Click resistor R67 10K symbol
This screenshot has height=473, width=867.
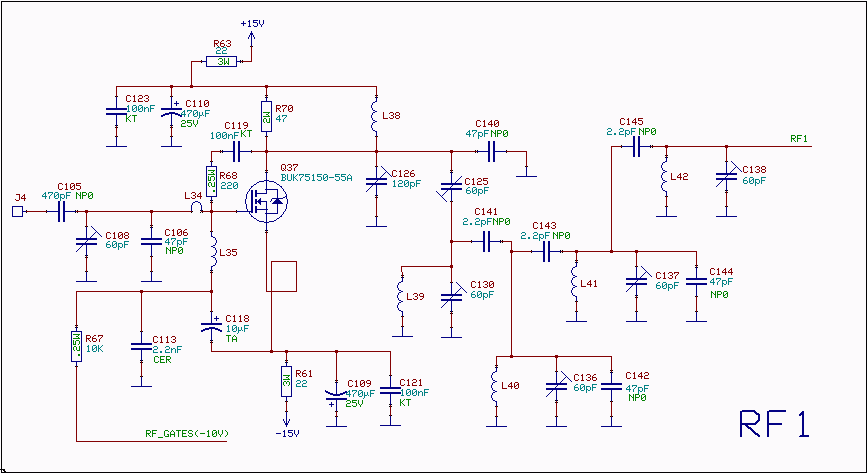coord(76,346)
